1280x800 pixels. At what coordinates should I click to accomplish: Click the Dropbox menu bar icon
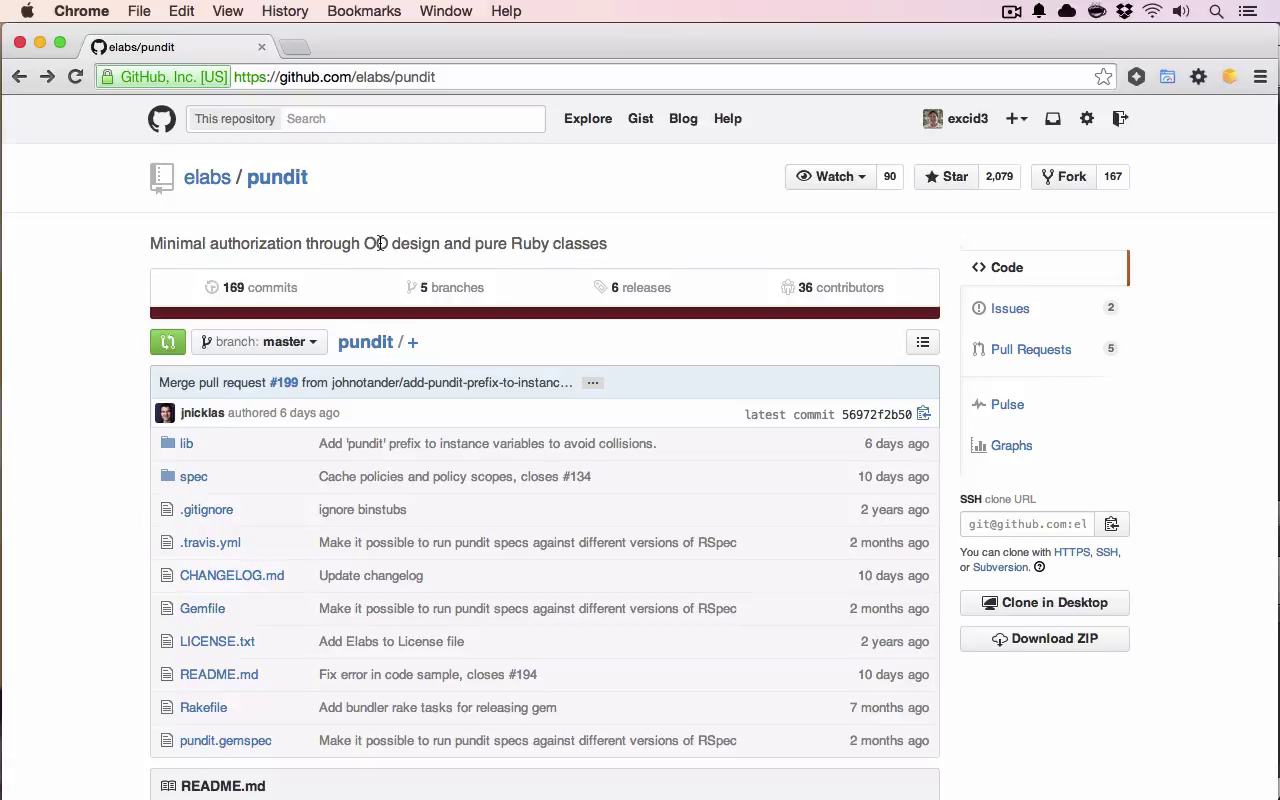pos(1124,11)
